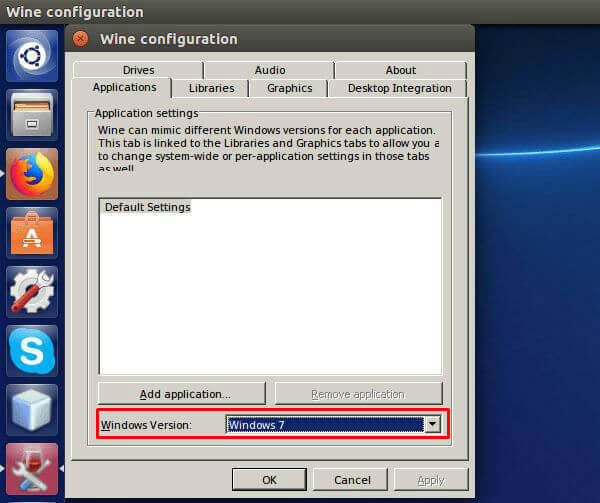Switch to the Libraries tab
Viewport: 600px width, 503px height.
tap(211, 88)
